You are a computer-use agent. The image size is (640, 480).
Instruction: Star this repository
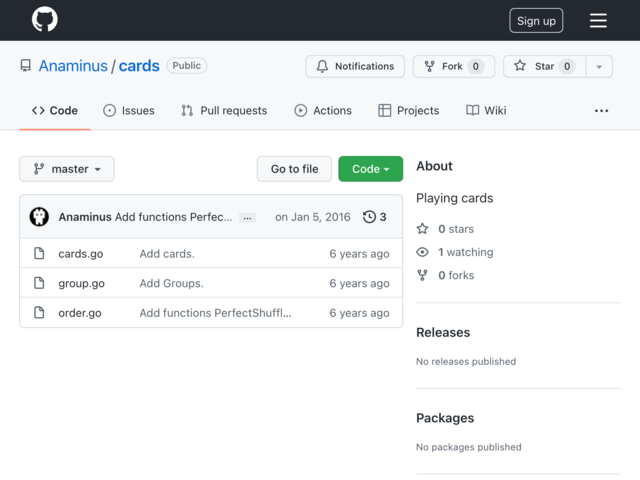tap(544, 66)
